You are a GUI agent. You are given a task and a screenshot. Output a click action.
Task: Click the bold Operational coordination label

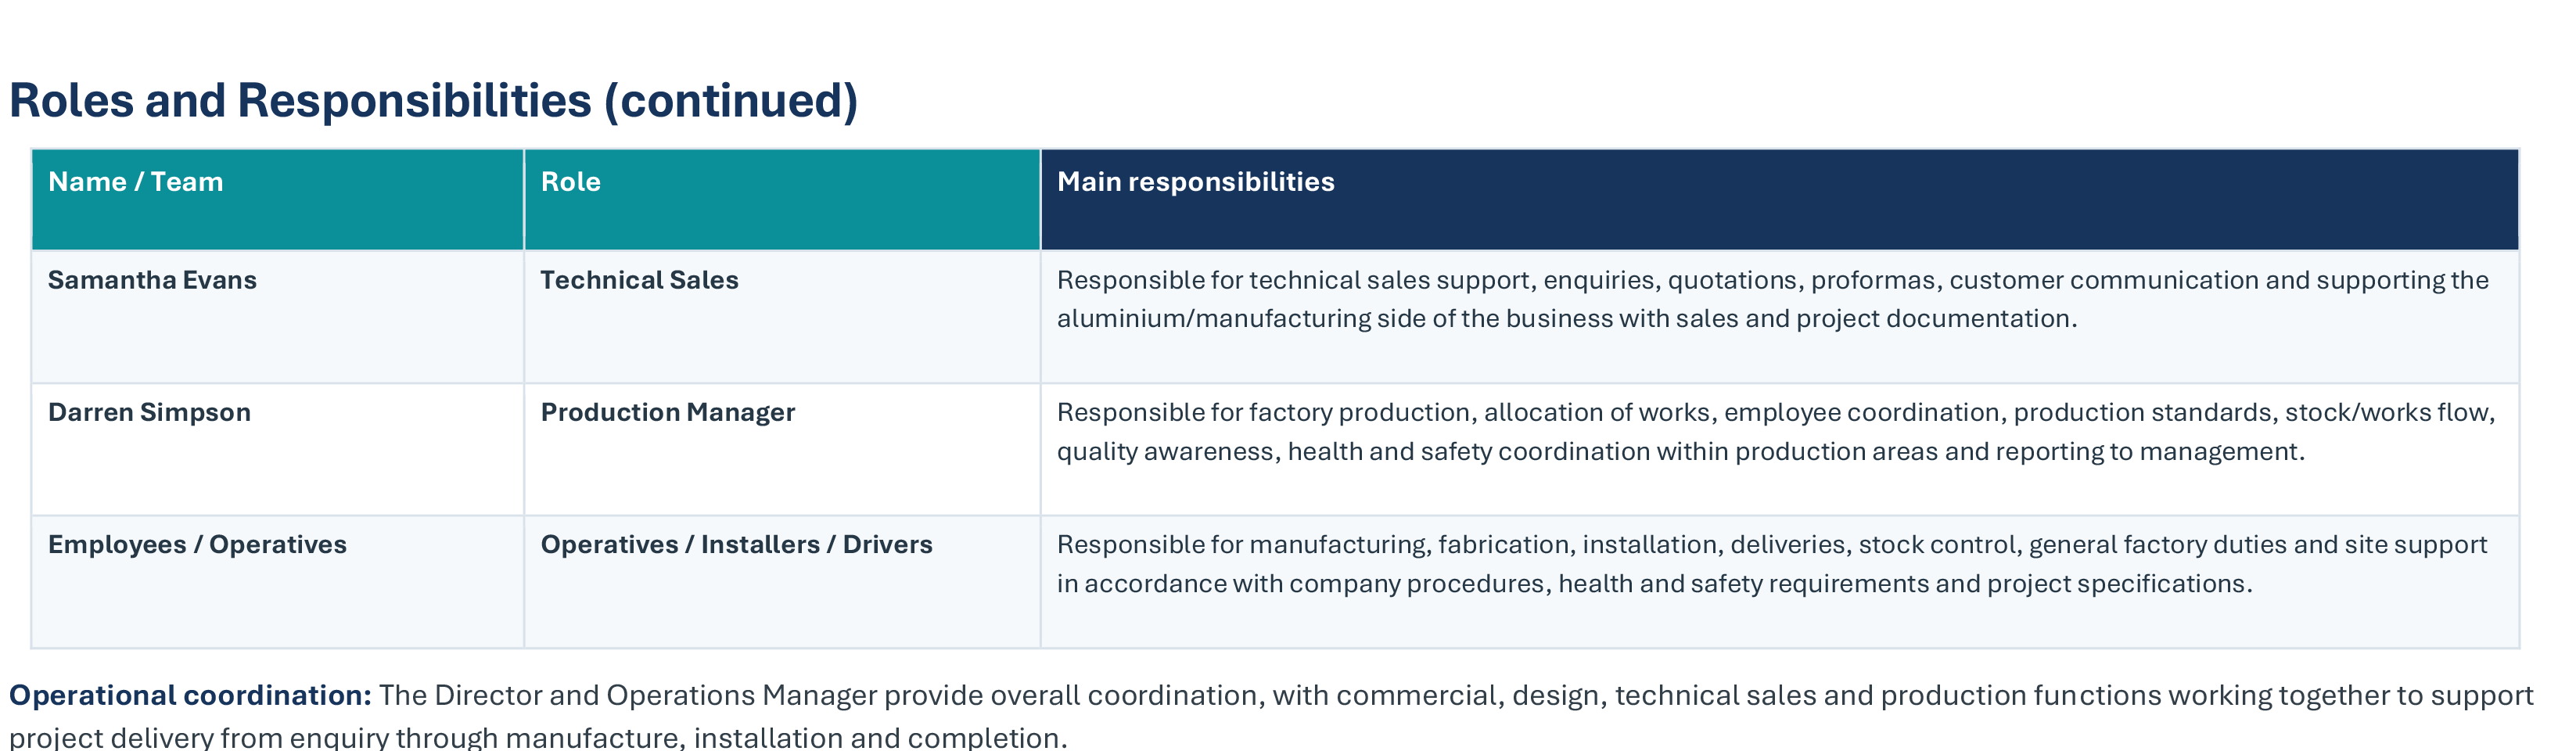190,695
